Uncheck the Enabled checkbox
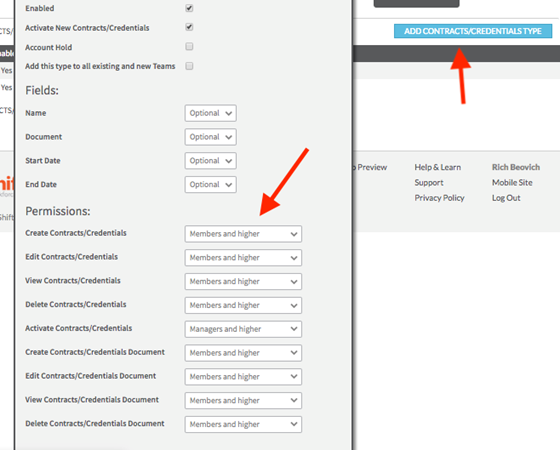Screen dimensions: 560x450 [189, 8]
